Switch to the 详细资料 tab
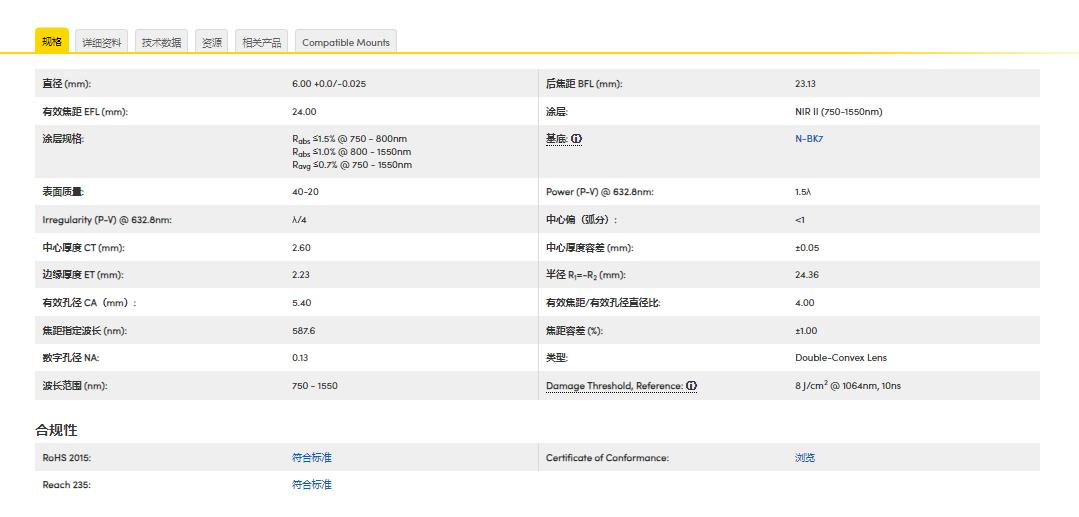The image size is (1079, 517). click(102, 41)
